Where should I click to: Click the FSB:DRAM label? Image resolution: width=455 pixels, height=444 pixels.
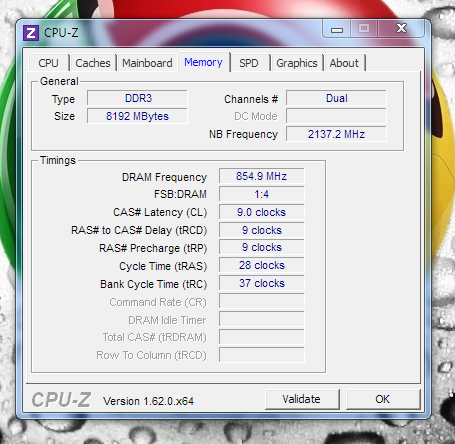pyautogui.click(x=180, y=194)
